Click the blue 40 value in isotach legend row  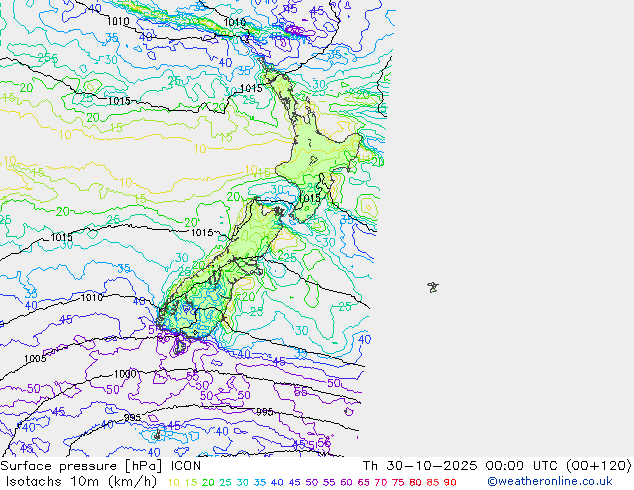[x=277, y=482]
